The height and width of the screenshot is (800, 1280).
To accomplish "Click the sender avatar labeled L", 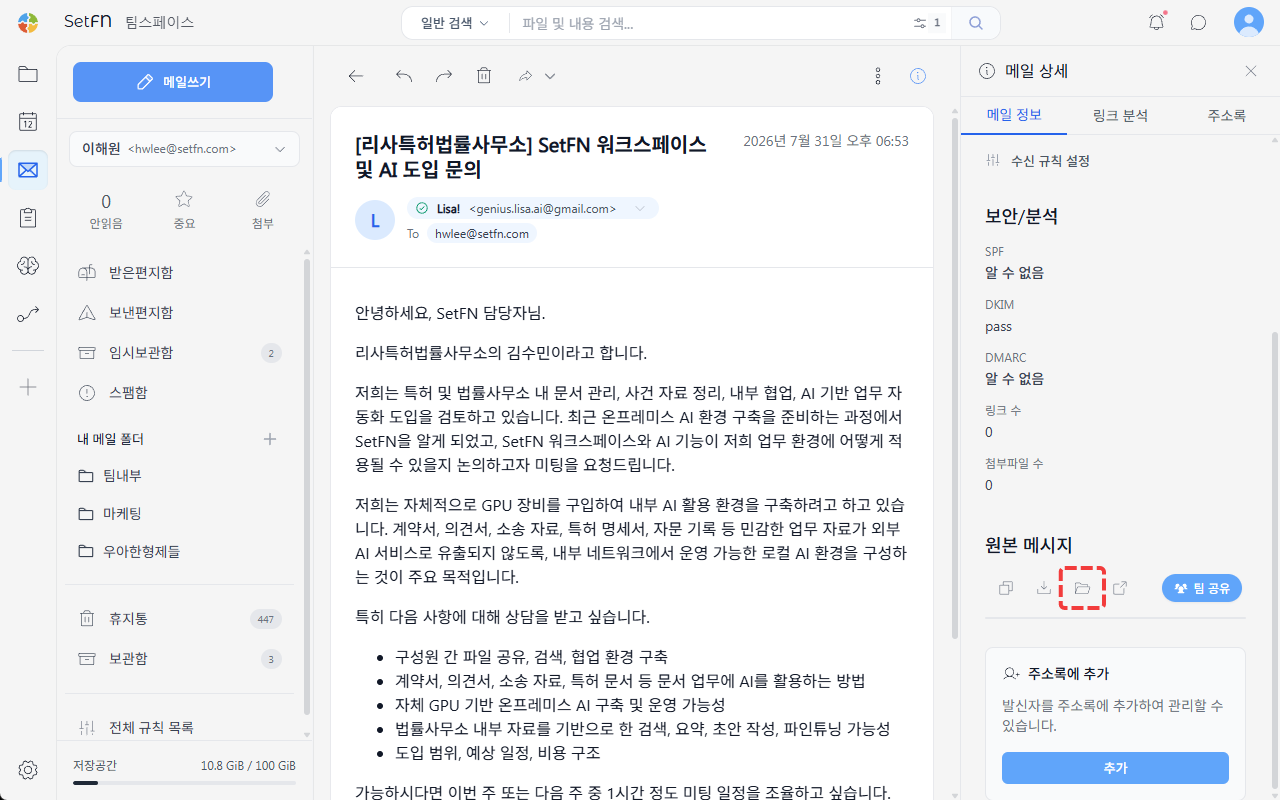I will pos(375,220).
